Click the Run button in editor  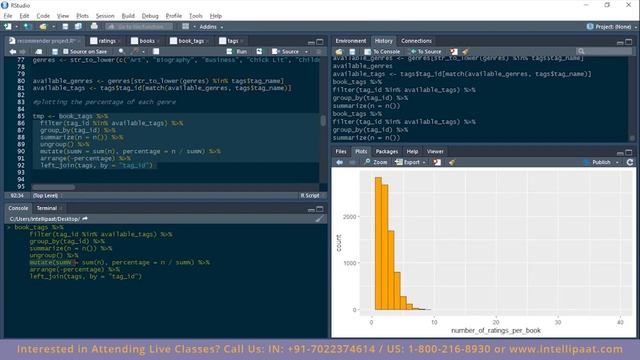(x=238, y=52)
